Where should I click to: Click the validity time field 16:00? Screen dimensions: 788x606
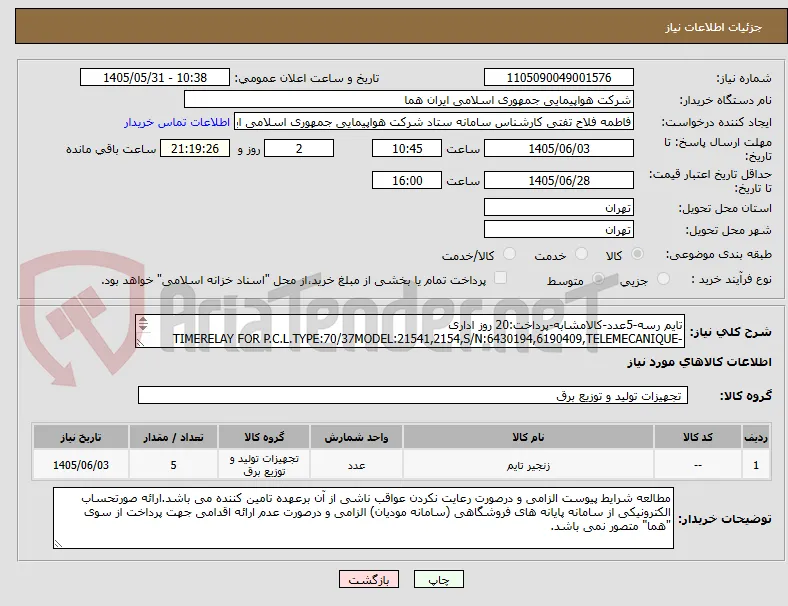point(407,180)
